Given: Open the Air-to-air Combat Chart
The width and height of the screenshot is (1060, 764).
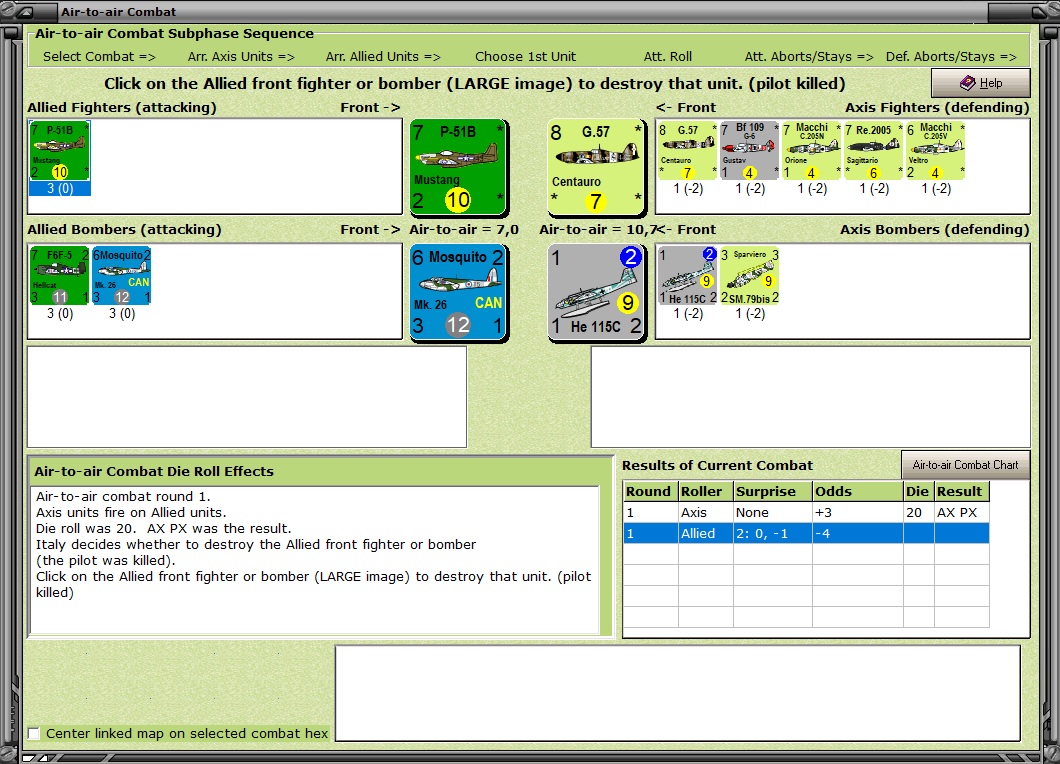Looking at the screenshot, I should coord(965,464).
